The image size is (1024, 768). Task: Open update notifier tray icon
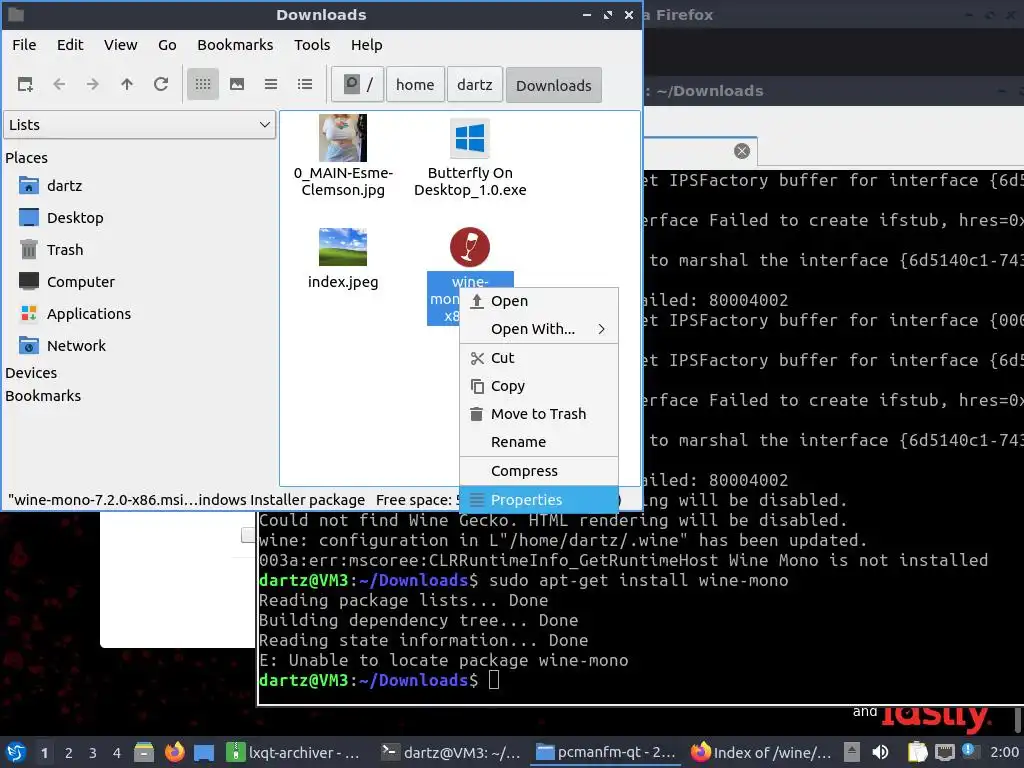click(968, 751)
